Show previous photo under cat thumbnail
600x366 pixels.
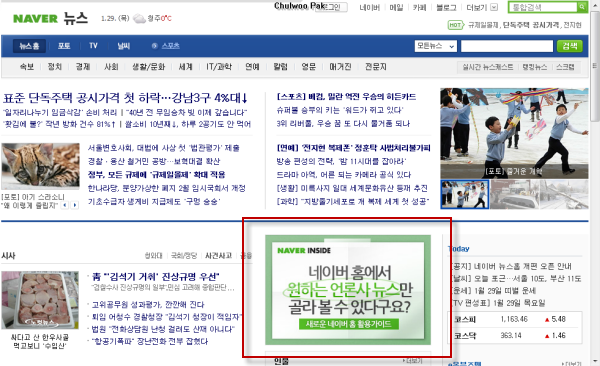(x=65, y=206)
